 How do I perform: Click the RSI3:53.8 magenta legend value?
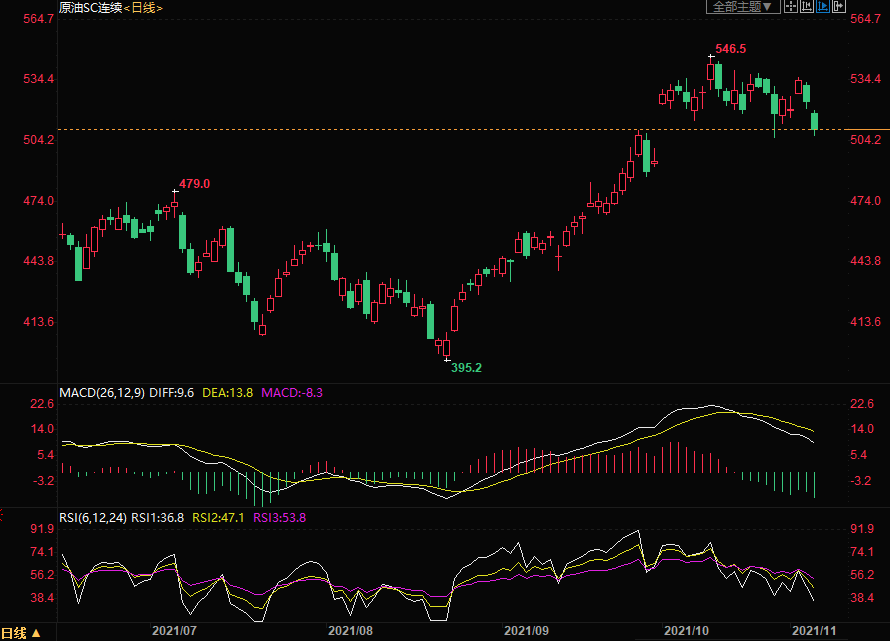tap(279, 518)
